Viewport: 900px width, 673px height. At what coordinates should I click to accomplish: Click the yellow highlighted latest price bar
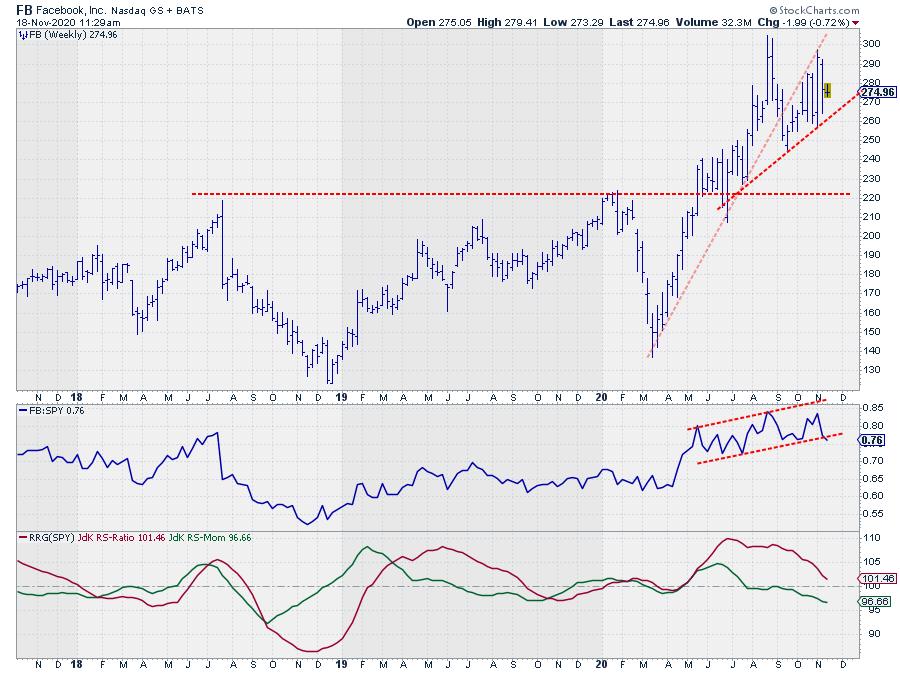827,90
